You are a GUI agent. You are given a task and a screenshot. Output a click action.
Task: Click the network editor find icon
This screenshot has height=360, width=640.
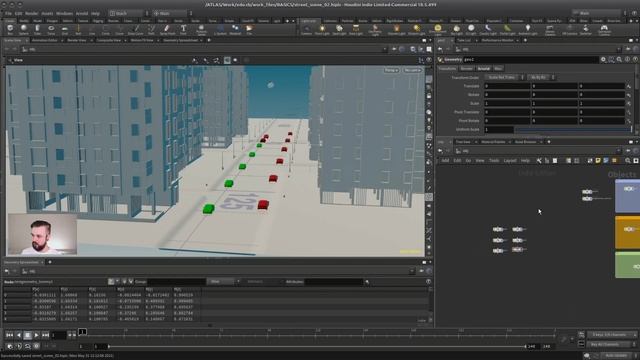pyautogui.click(x=628, y=161)
